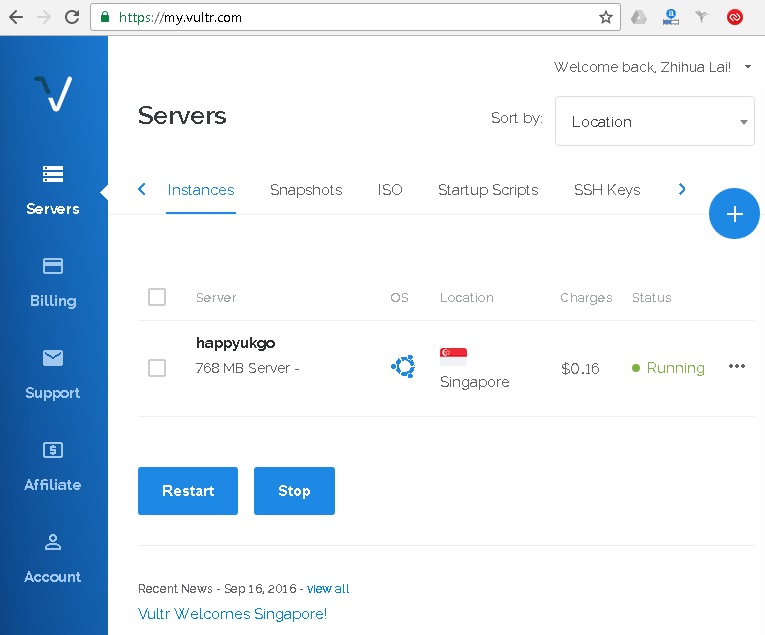
Task: Open Billing via the card icon
Action: pyautogui.click(x=53, y=266)
